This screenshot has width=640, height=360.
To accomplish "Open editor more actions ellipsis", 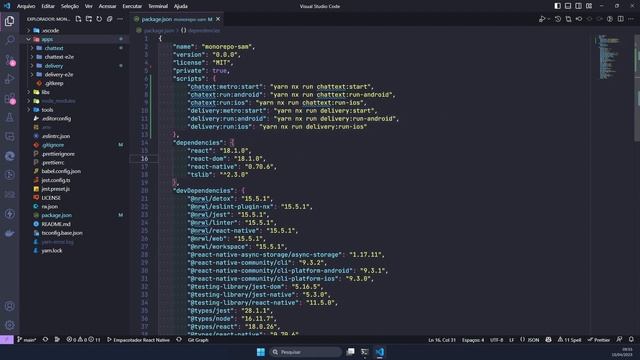I will [631, 19].
